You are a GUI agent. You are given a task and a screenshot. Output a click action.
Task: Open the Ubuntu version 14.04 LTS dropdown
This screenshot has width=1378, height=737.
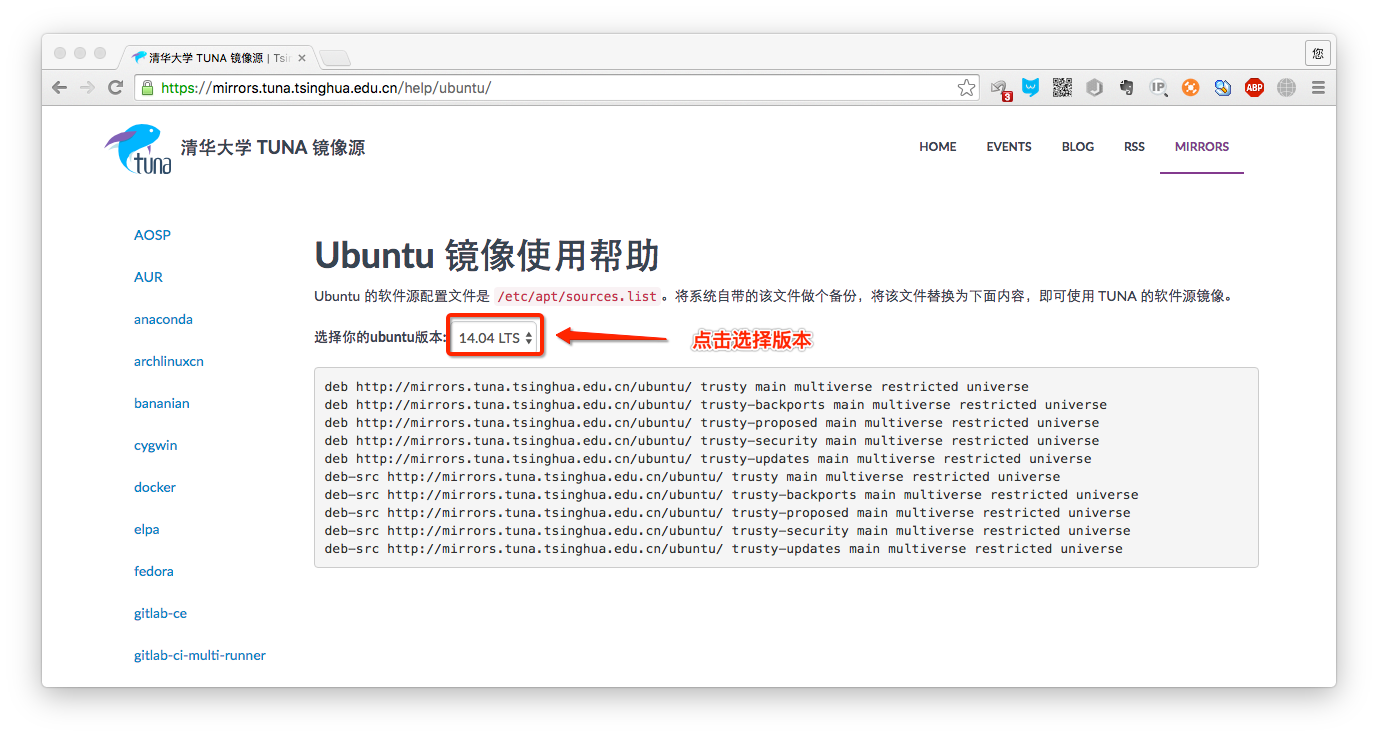click(x=495, y=338)
